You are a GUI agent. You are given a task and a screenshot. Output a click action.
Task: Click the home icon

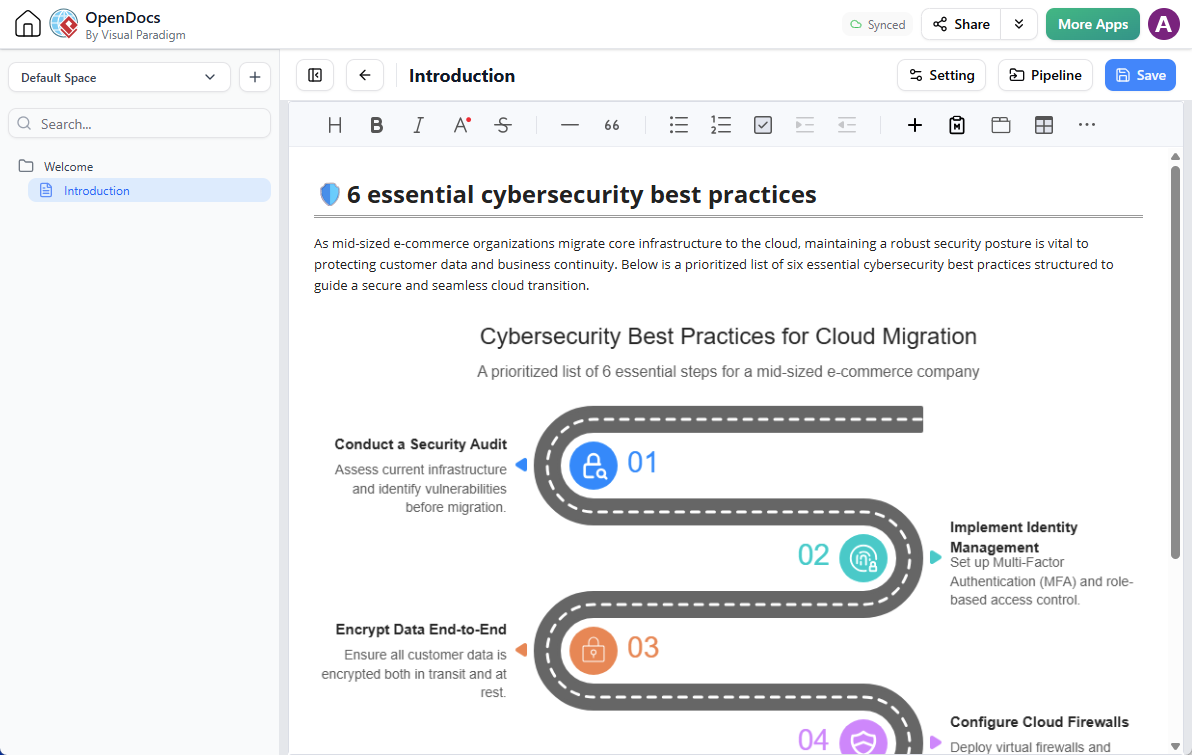27,24
